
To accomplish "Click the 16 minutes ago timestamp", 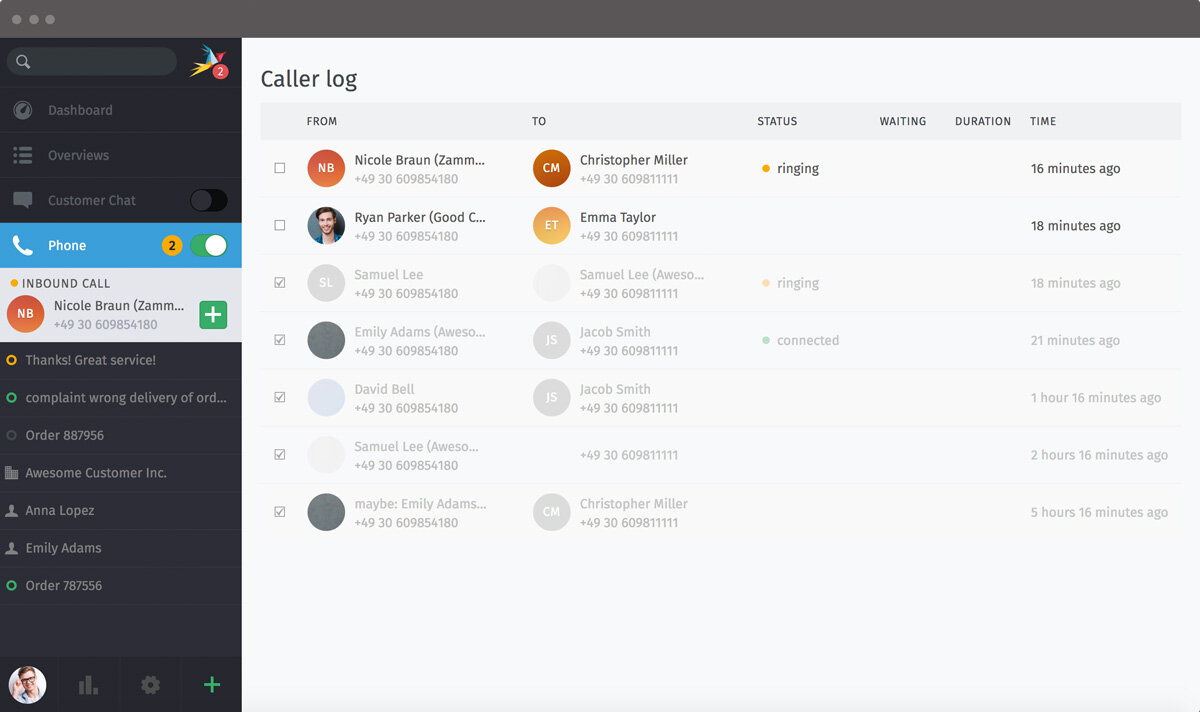I will (x=1076, y=168).
